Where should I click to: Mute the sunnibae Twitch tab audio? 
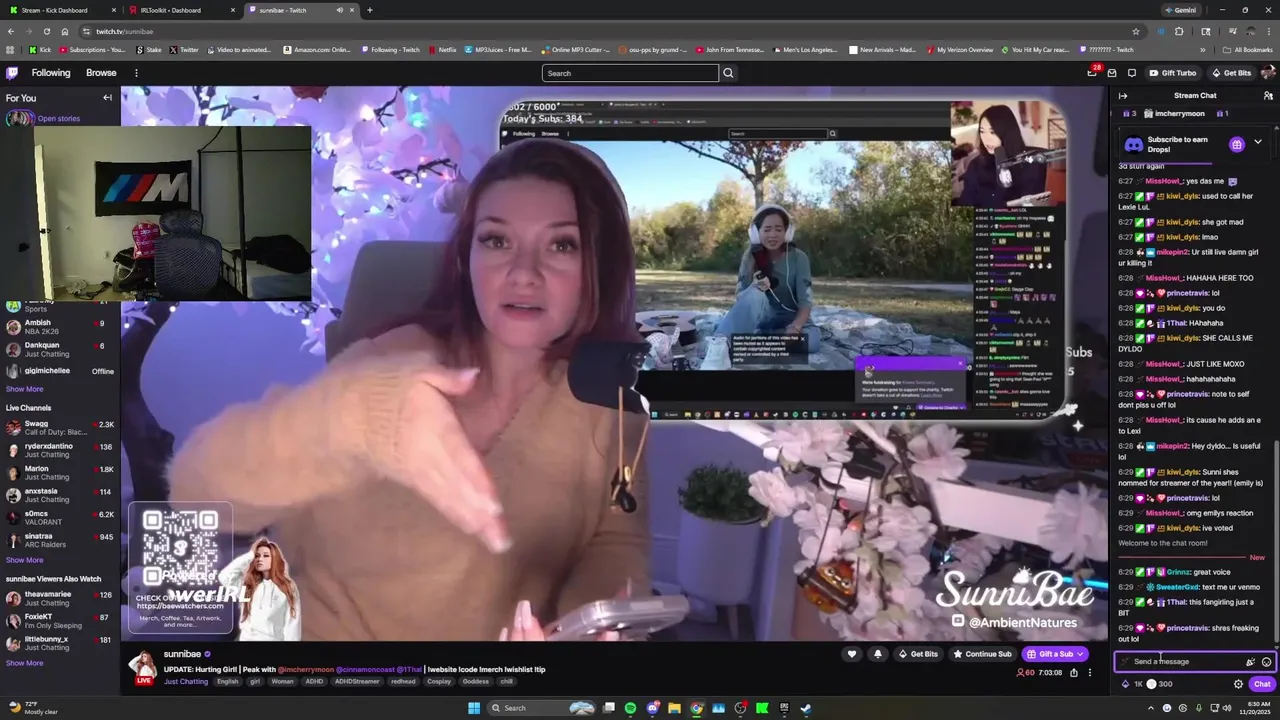point(339,10)
